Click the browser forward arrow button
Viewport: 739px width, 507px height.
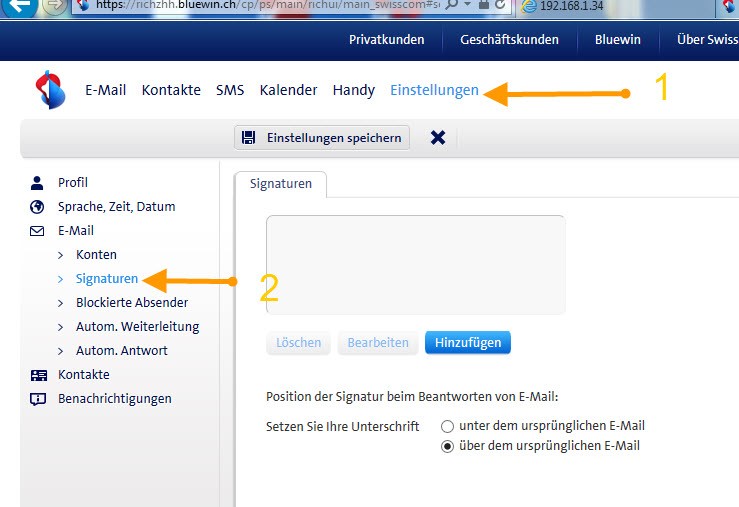point(54,6)
